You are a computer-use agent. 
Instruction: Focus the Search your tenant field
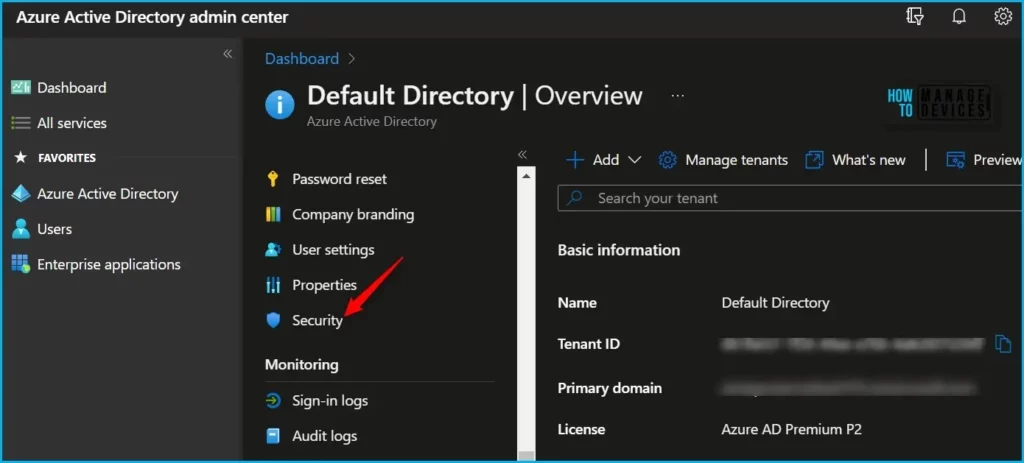[790, 198]
